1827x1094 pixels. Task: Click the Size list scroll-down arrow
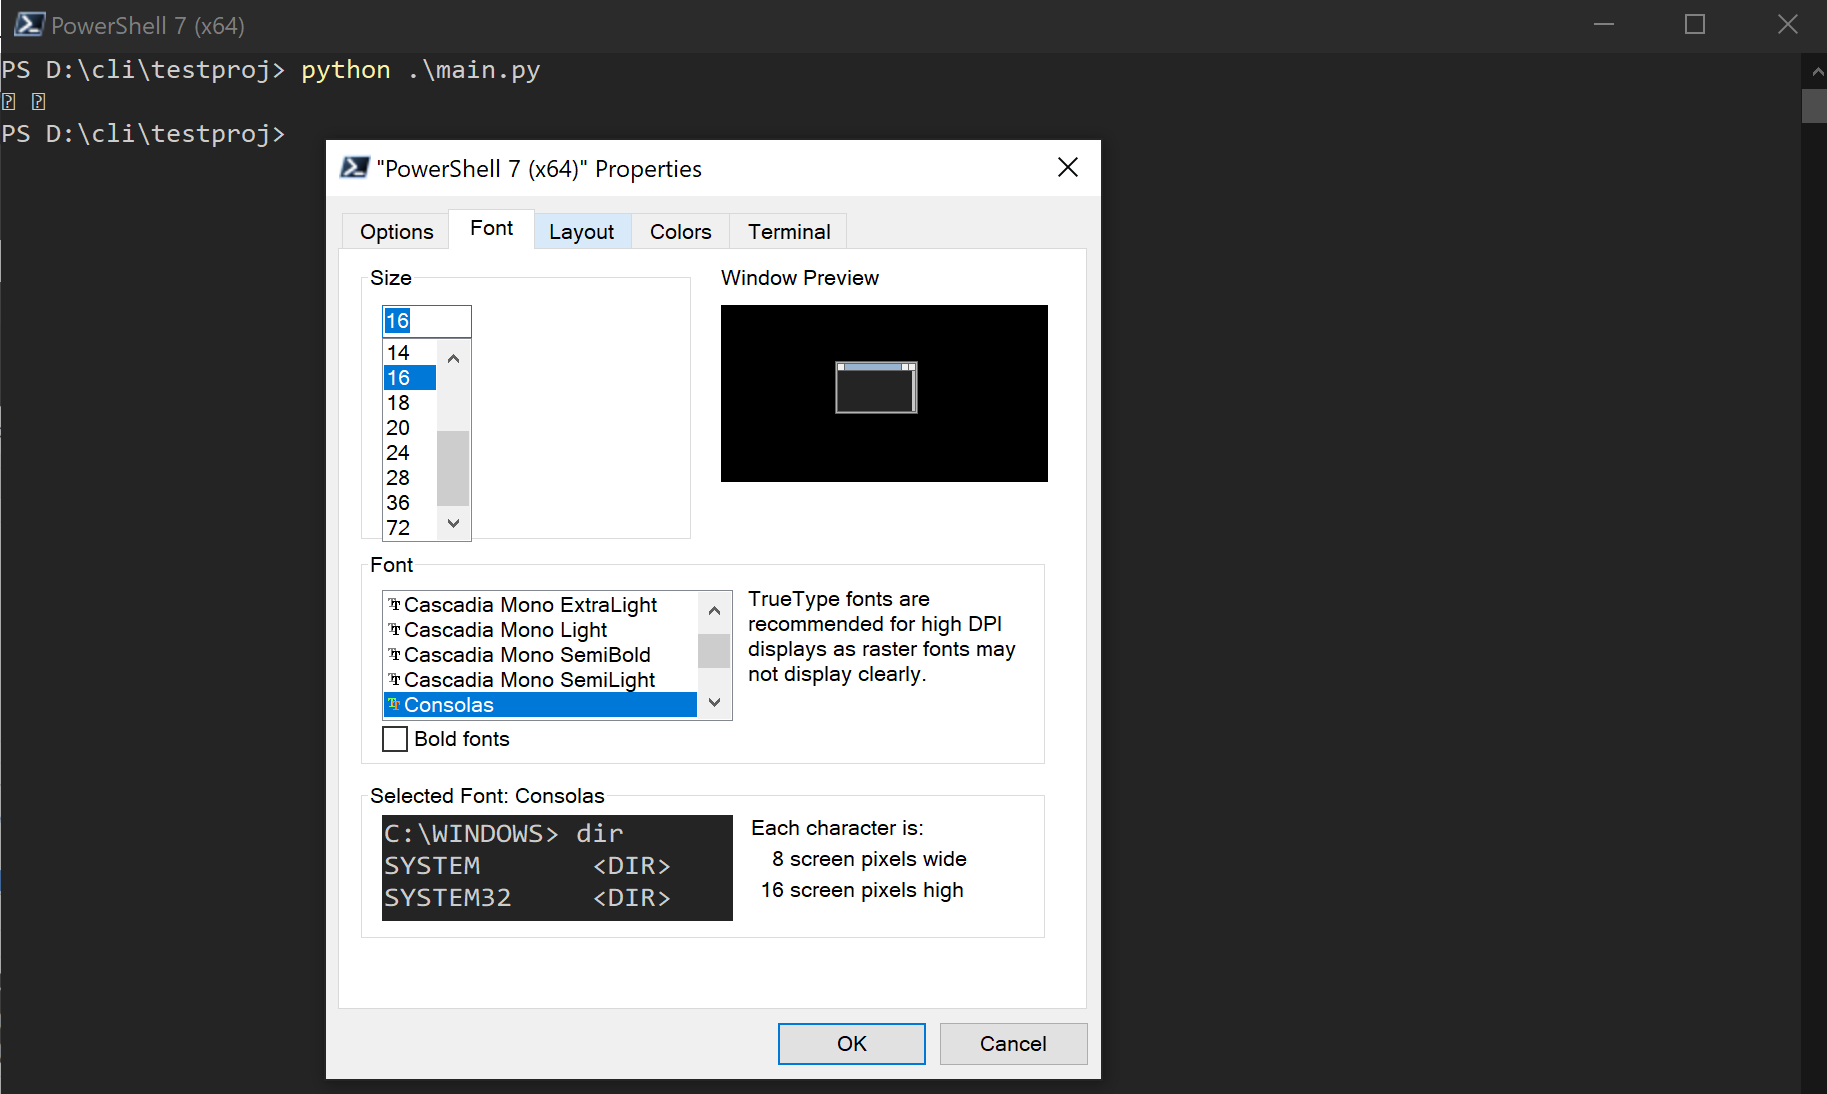(x=453, y=523)
